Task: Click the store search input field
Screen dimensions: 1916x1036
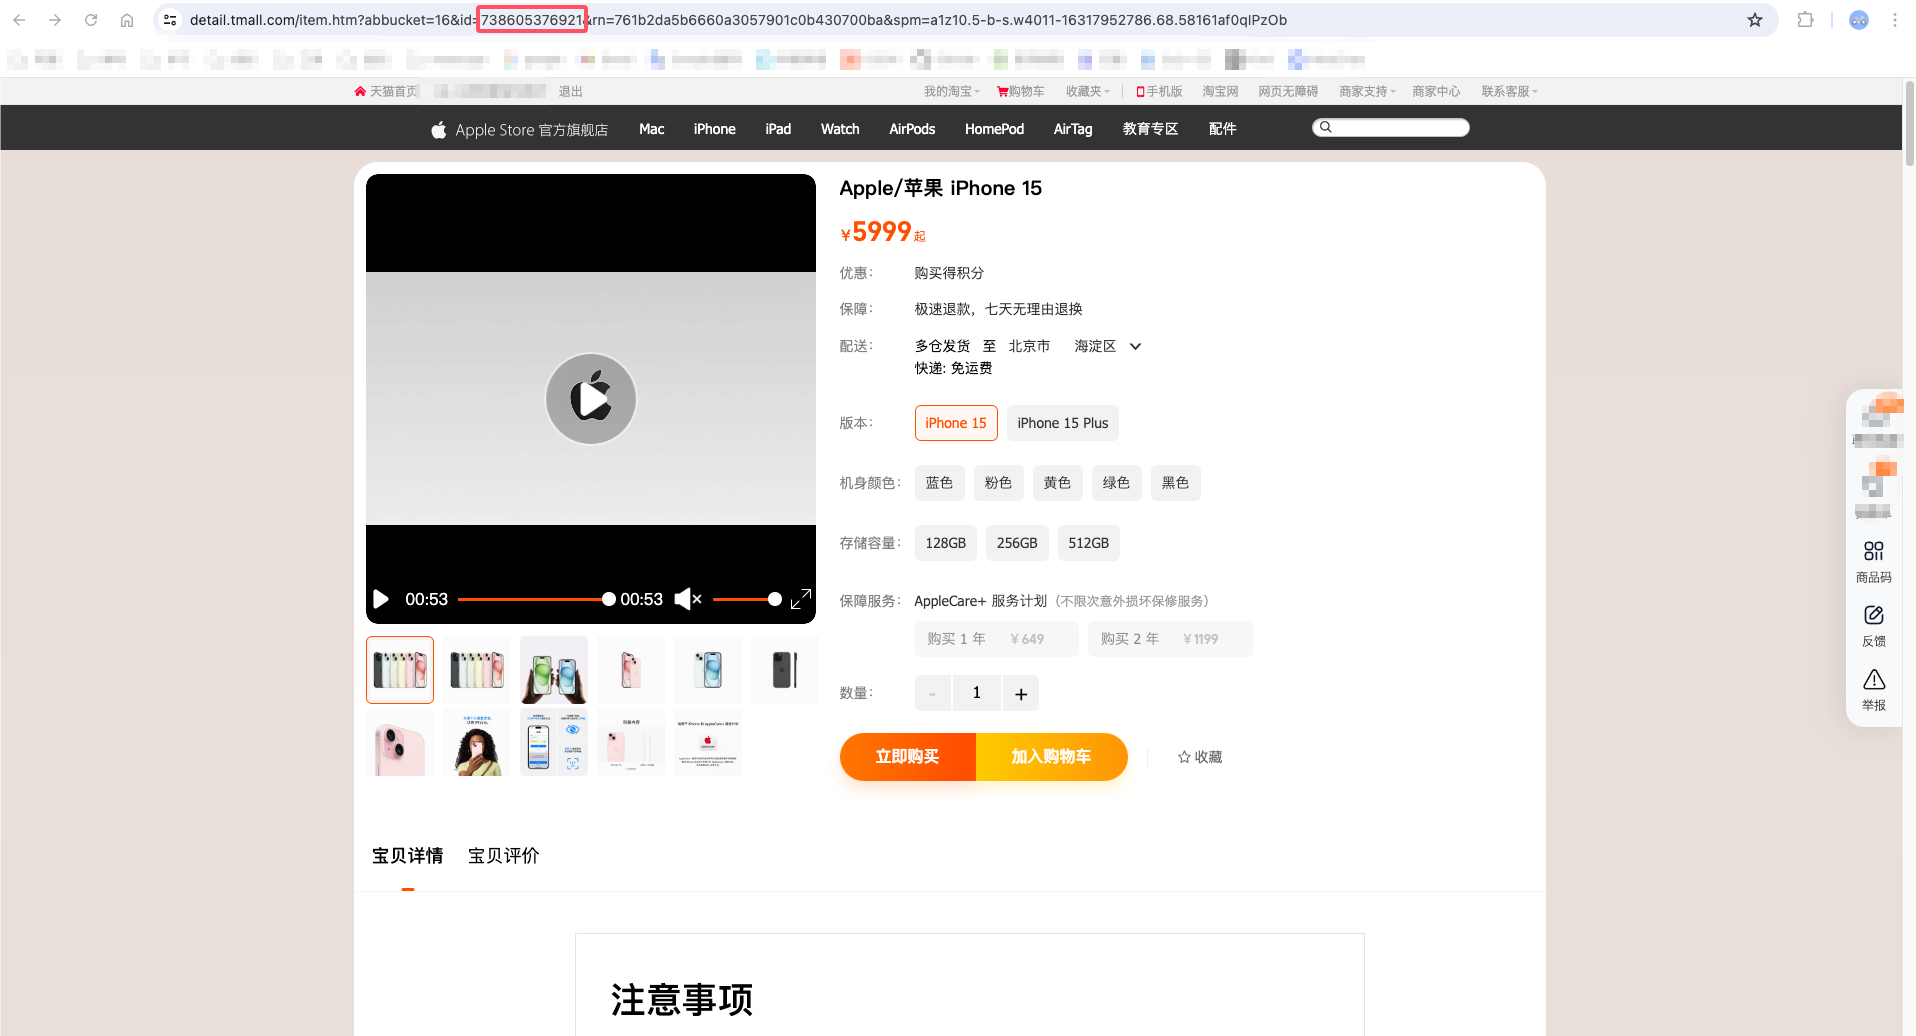Action: coord(1391,127)
